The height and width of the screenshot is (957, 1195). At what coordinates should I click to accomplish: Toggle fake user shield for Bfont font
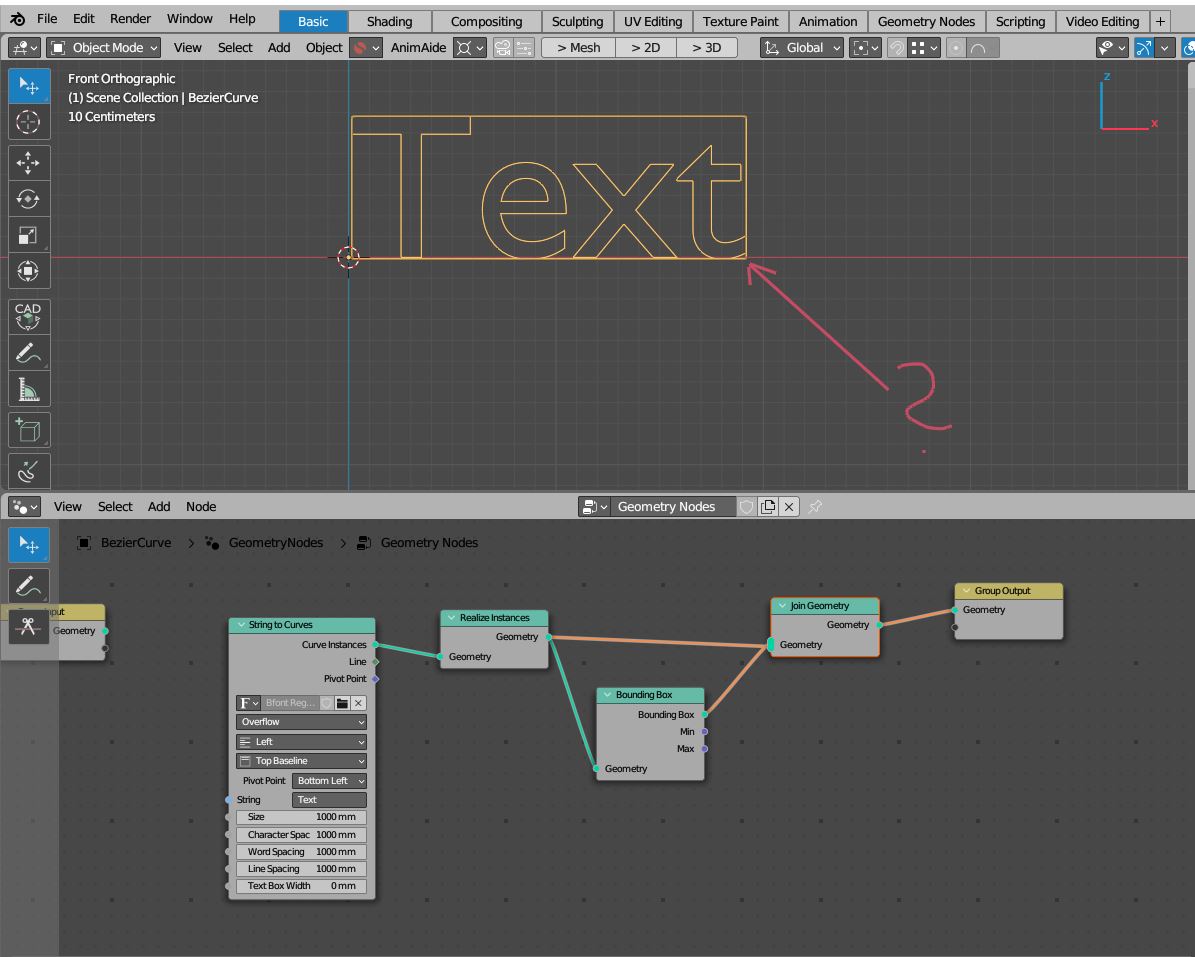coord(326,703)
